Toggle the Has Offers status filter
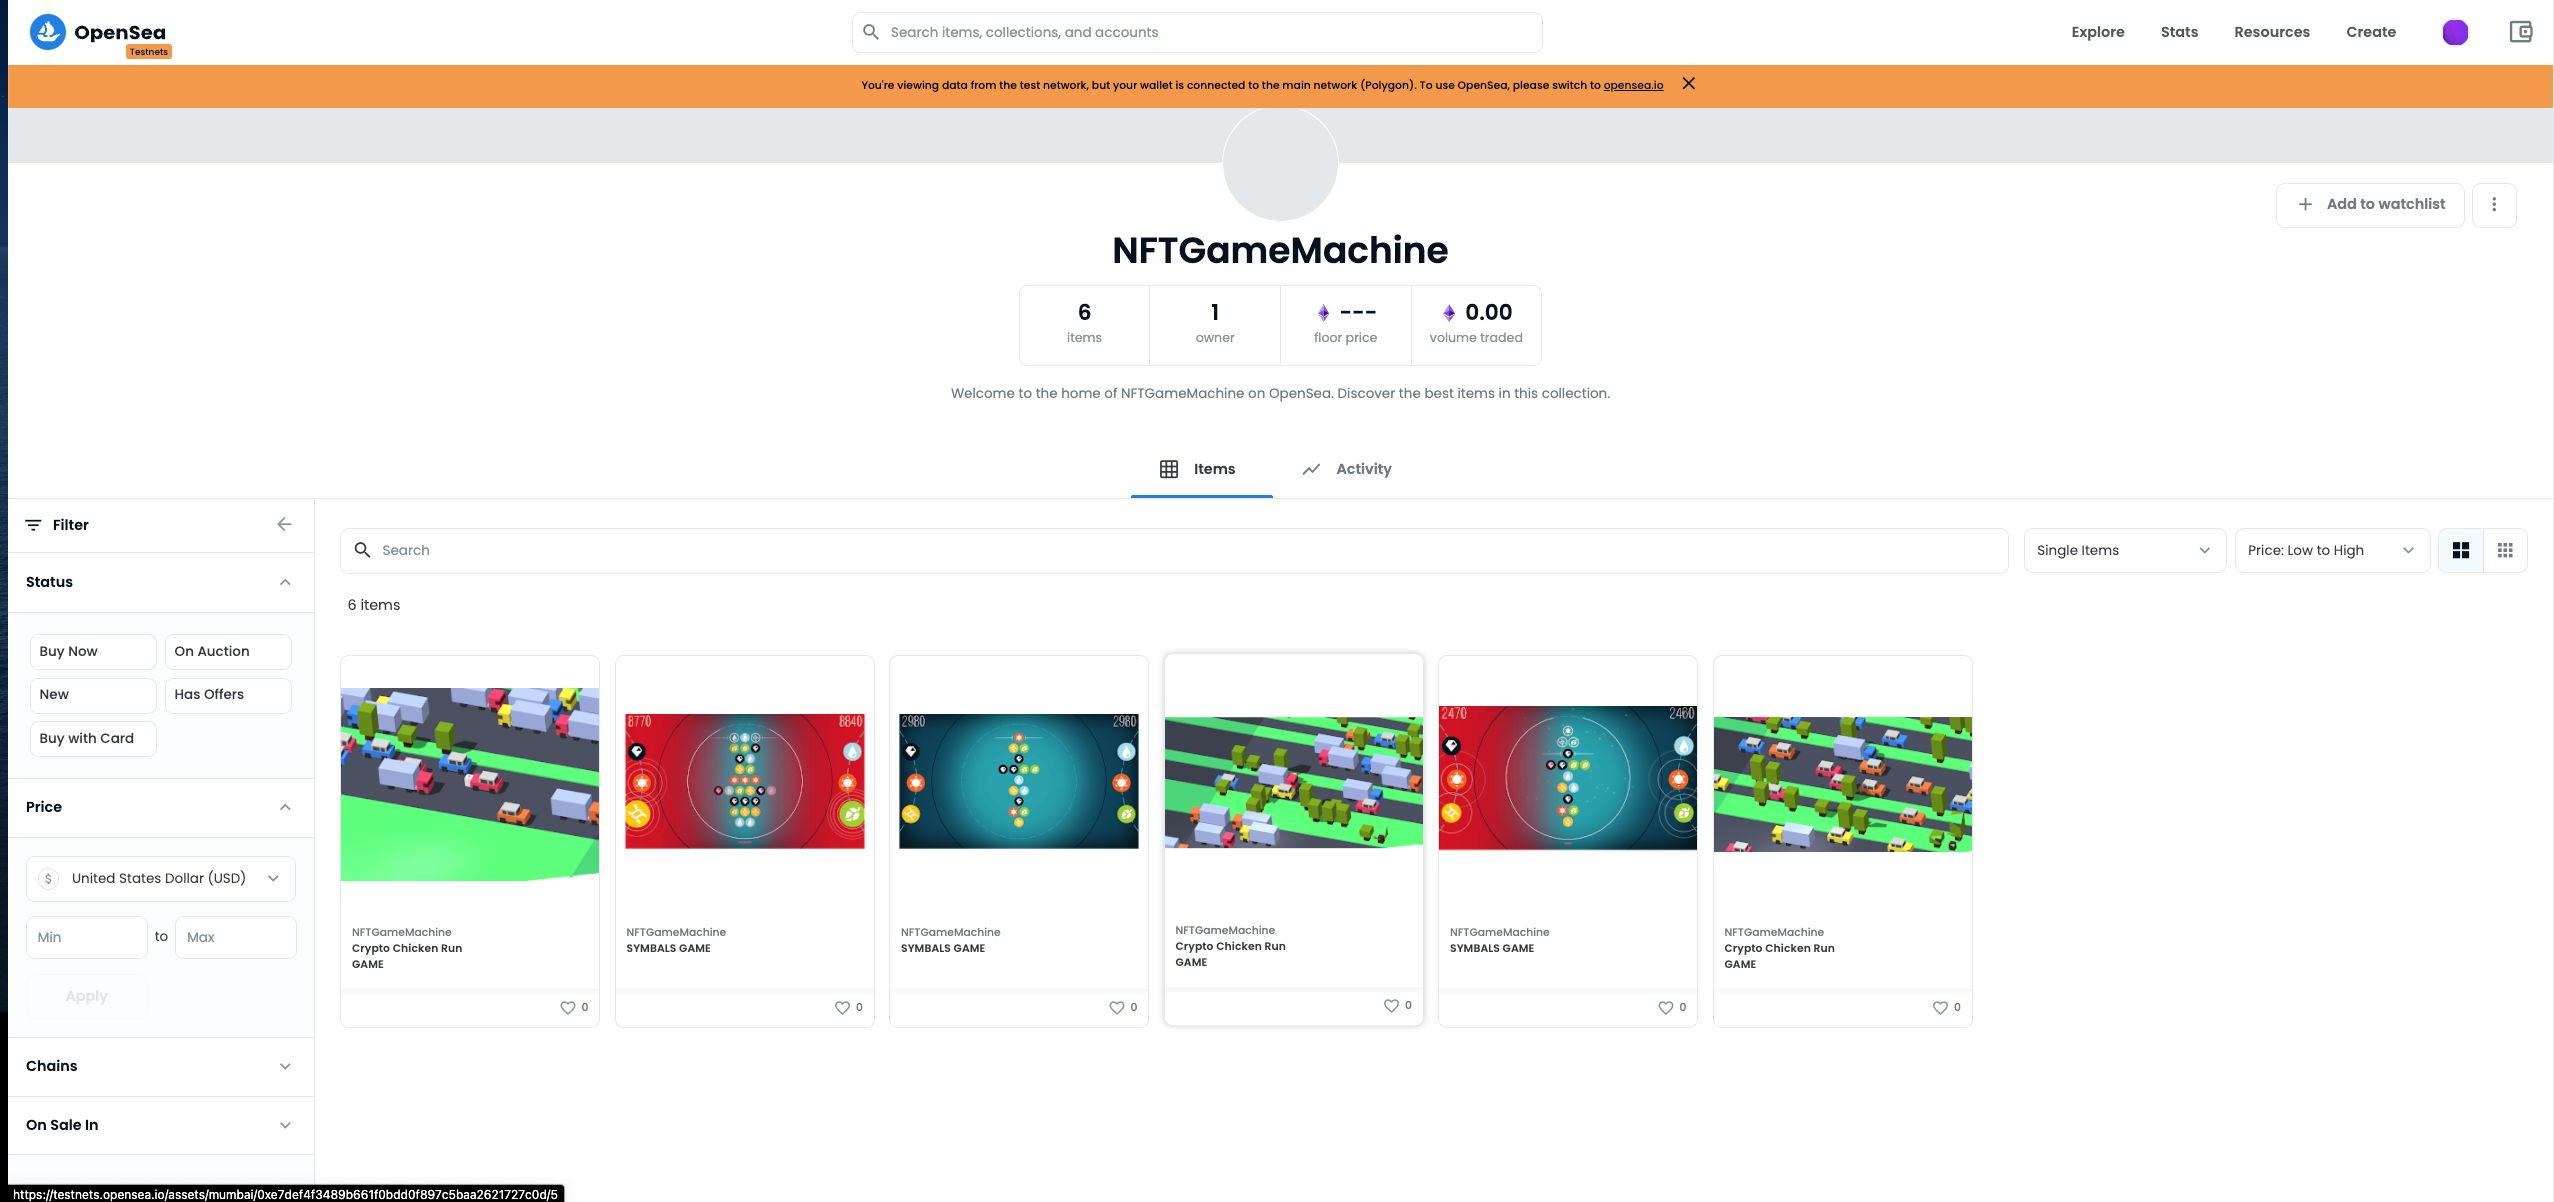Image resolution: width=2554 pixels, height=1202 pixels. [228, 695]
